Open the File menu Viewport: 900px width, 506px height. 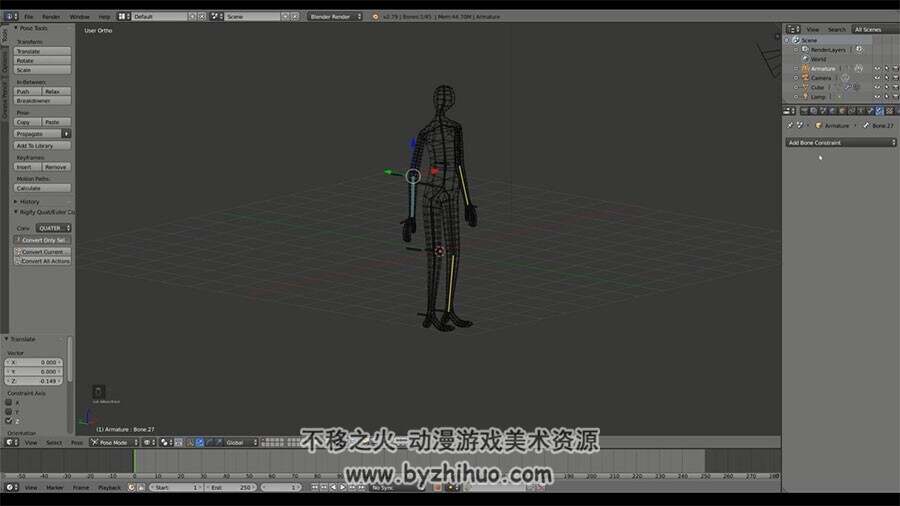[29, 17]
